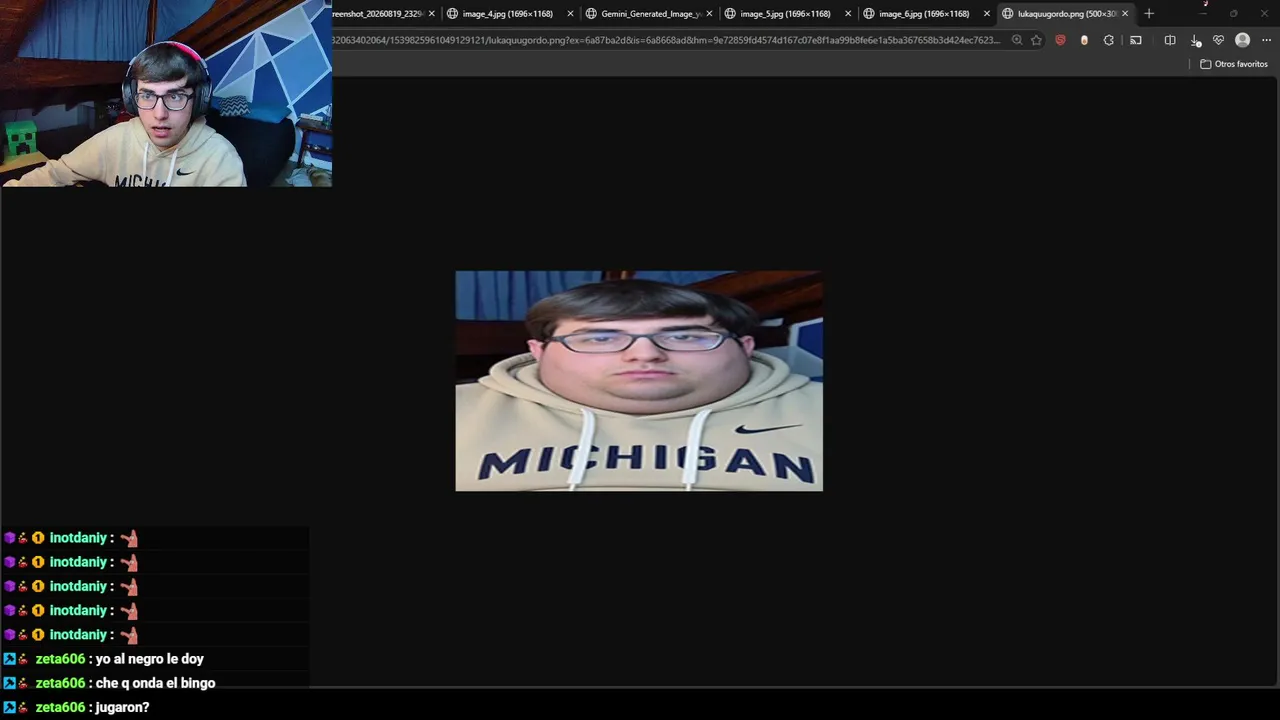Close the image_5.jpg tab
This screenshot has height=720, width=1280.
click(x=848, y=14)
